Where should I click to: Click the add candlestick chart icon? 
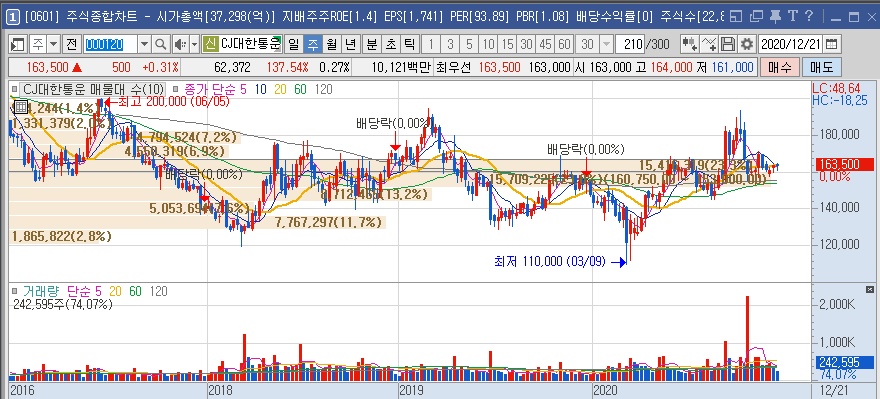point(690,44)
